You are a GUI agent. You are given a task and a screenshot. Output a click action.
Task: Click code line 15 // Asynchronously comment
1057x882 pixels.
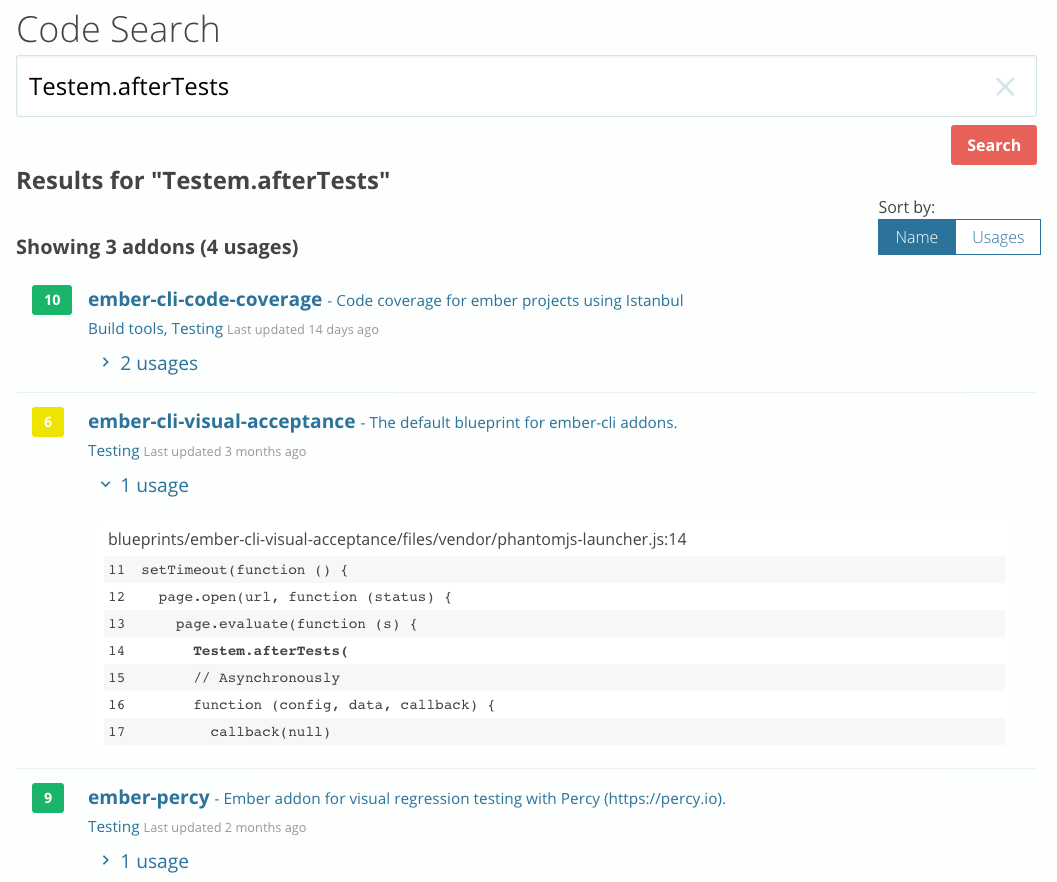554,678
